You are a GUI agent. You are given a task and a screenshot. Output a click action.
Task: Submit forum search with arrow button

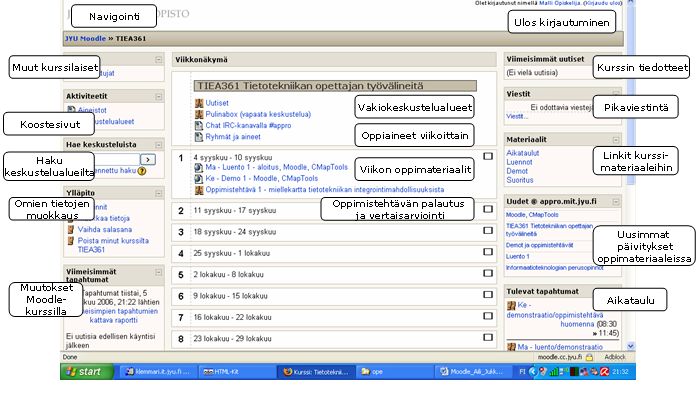click(148, 160)
